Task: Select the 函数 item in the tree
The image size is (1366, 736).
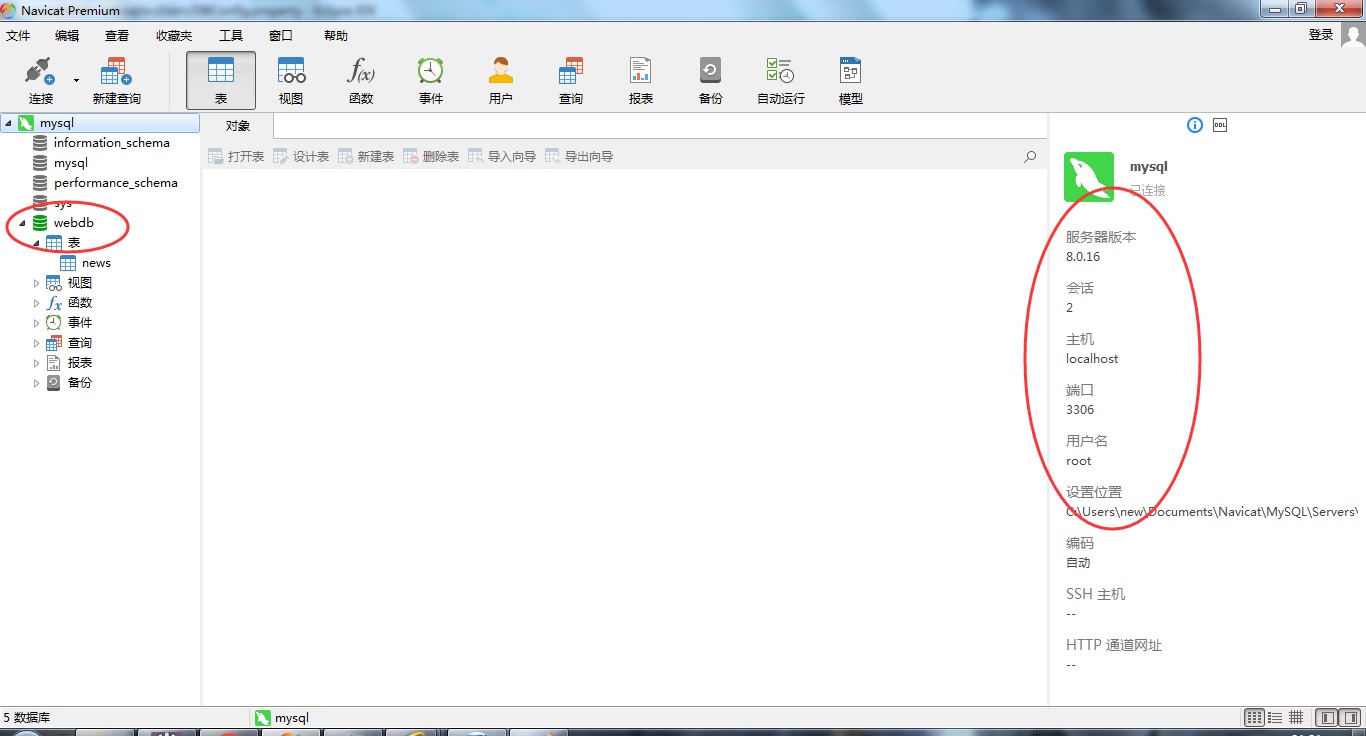Action: click(80, 303)
